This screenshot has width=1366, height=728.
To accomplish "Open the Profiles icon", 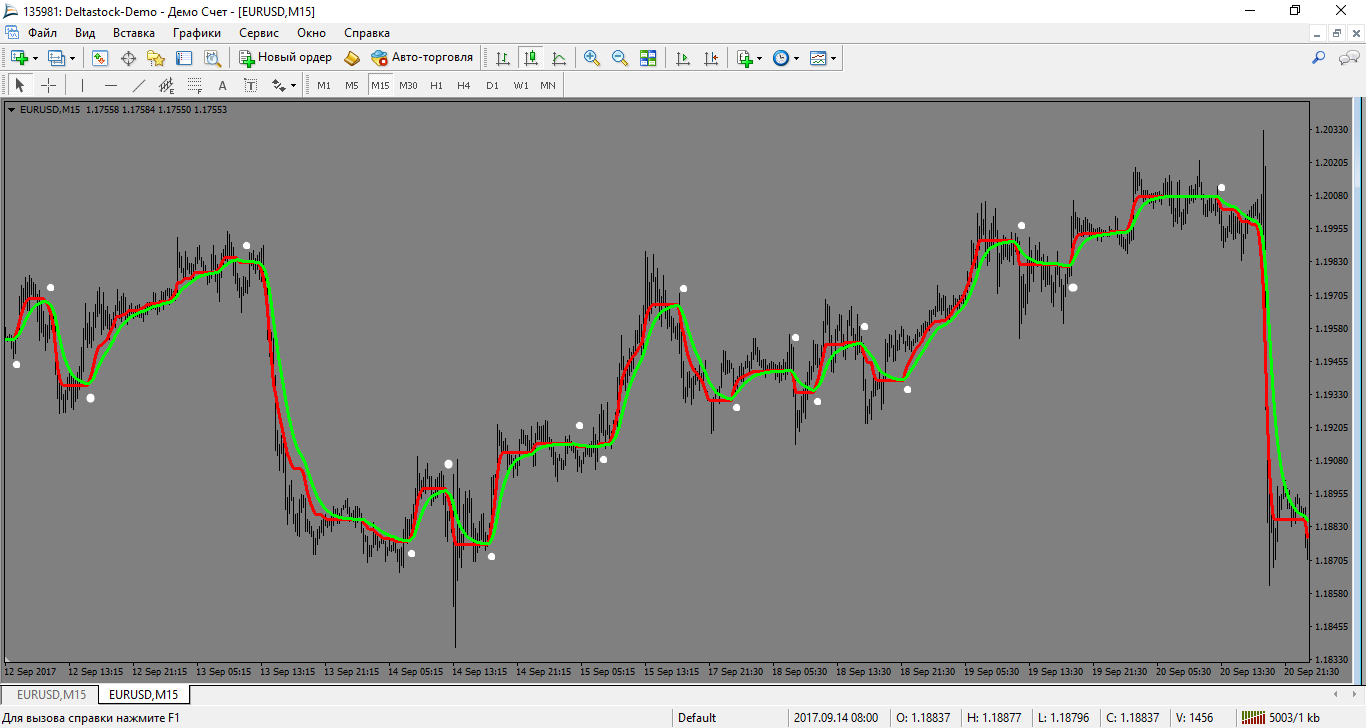I will (x=56, y=58).
